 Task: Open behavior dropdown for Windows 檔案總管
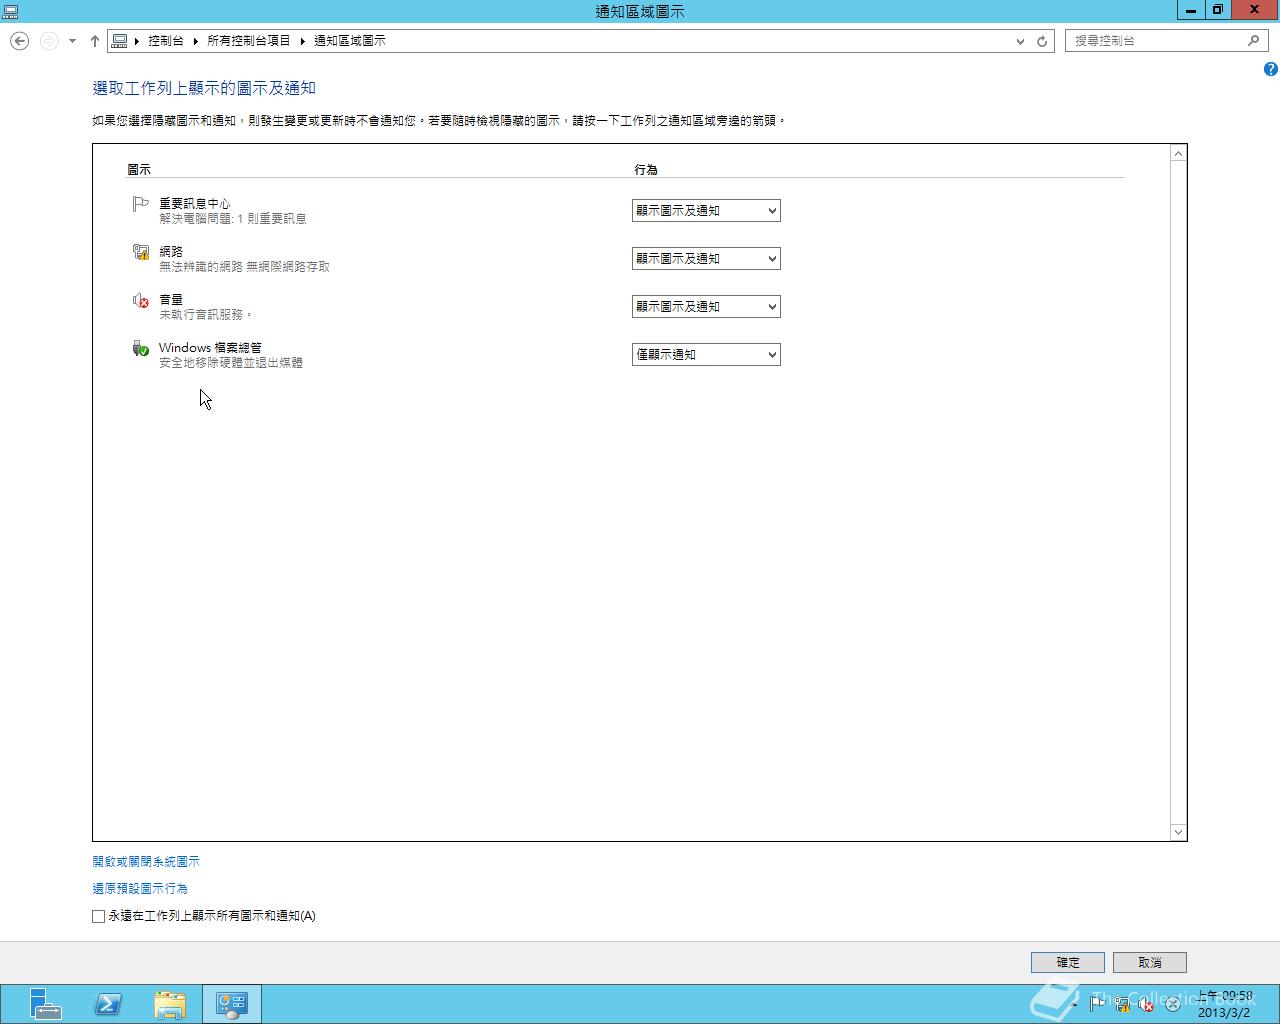(706, 355)
